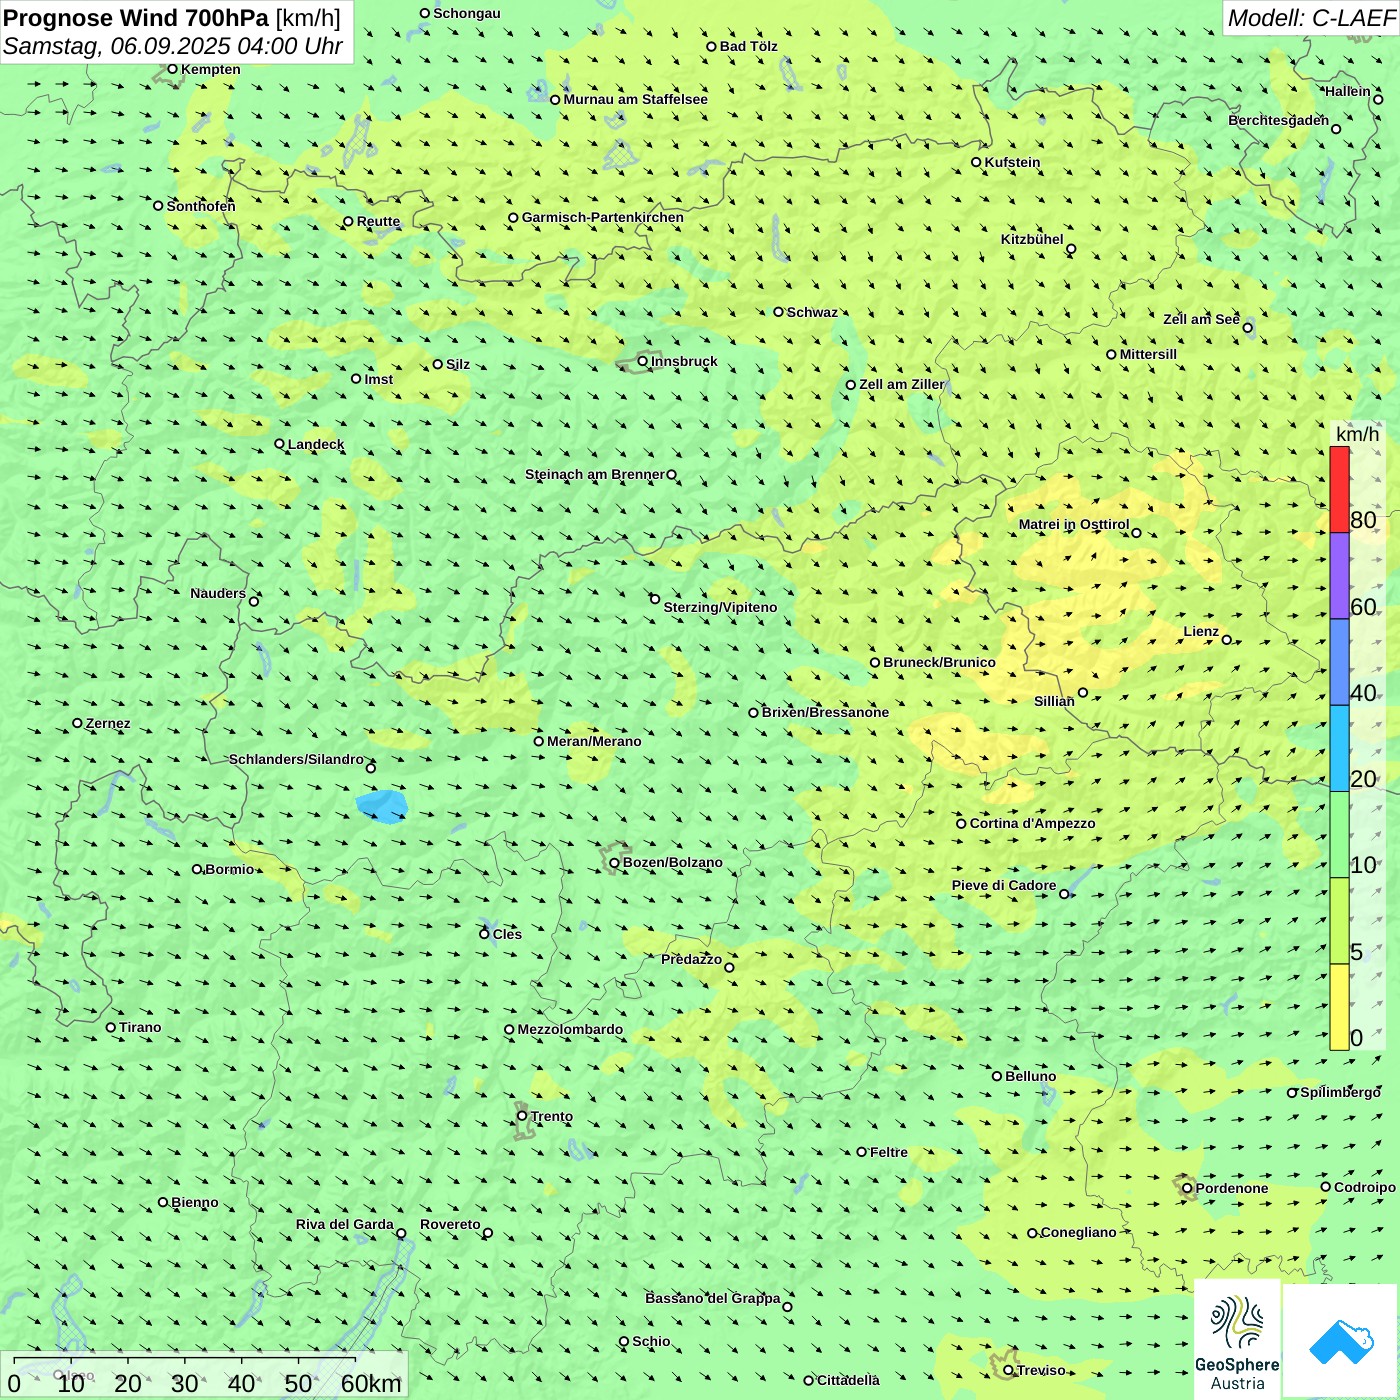This screenshot has width=1400, height=1400.
Task: Click the Murnau am Staffelsee label
Action: [x=635, y=99]
